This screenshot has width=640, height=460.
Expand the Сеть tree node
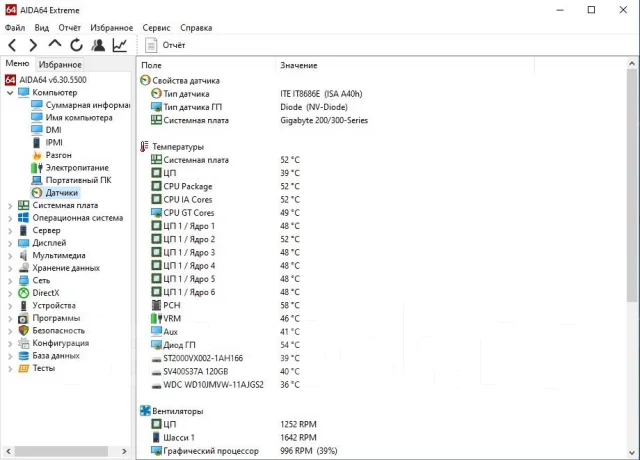[10, 281]
